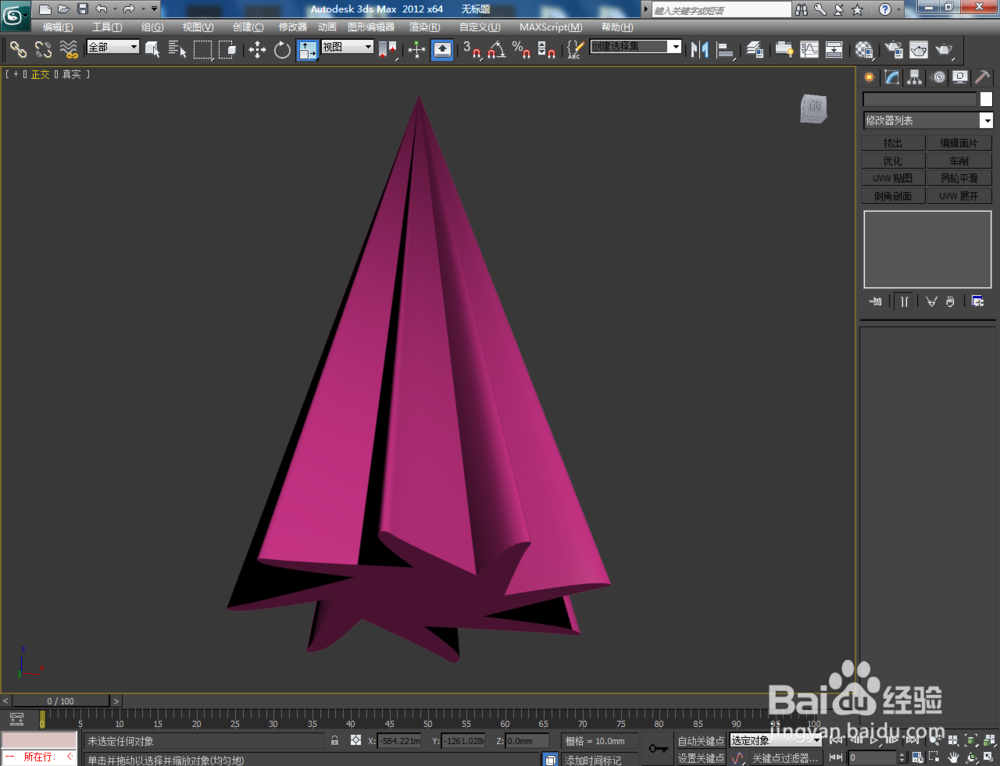This screenshot has height=766, width=1000.
Task: Open the 编辑(E) menu
Action: (57, 27)
